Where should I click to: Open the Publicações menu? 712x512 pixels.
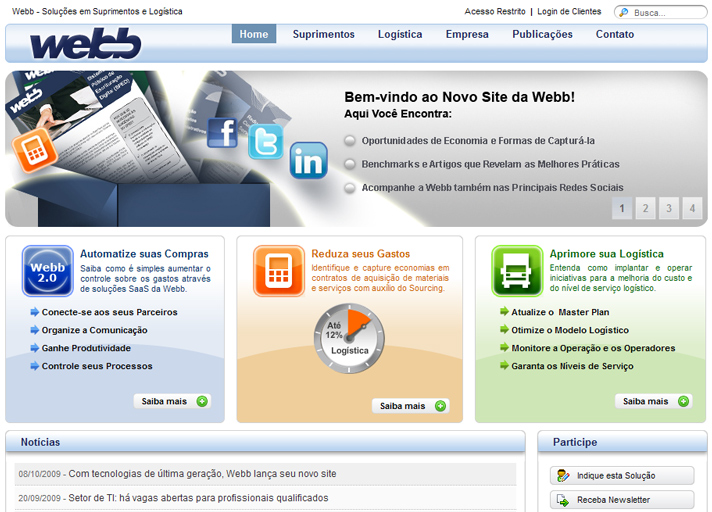542,34
